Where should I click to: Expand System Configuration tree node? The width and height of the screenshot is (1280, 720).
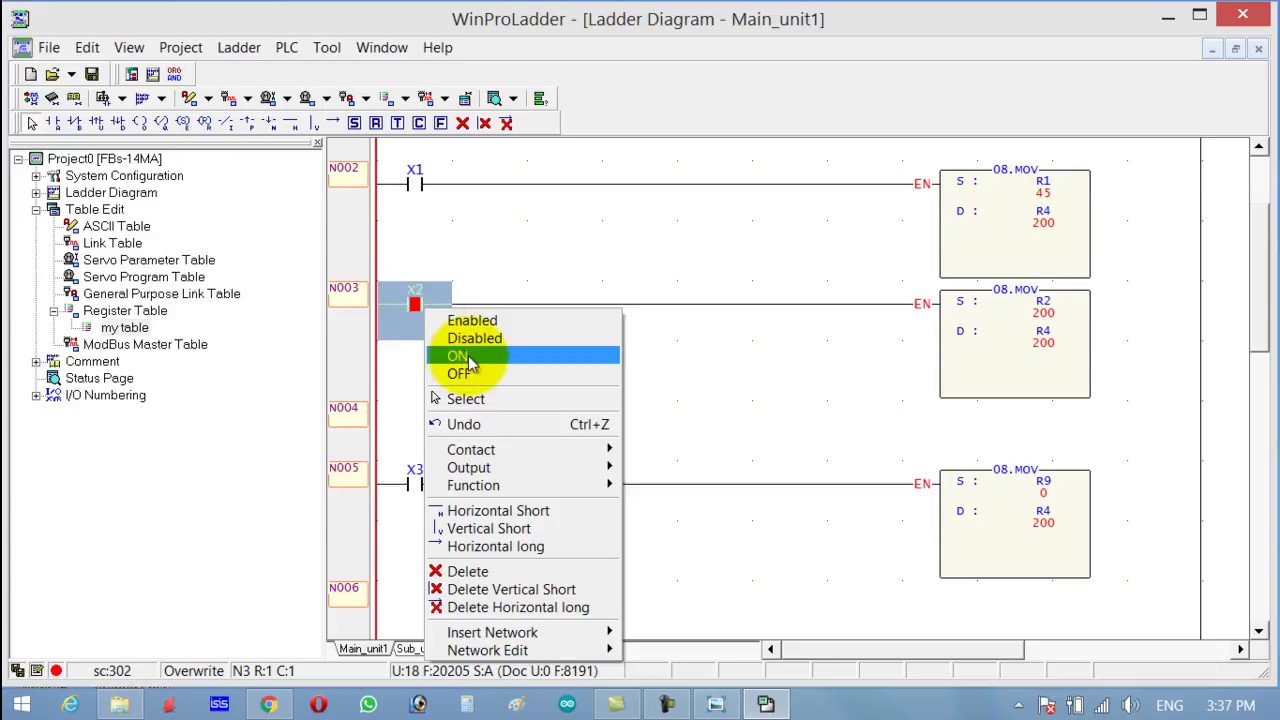tap(36, 176)
